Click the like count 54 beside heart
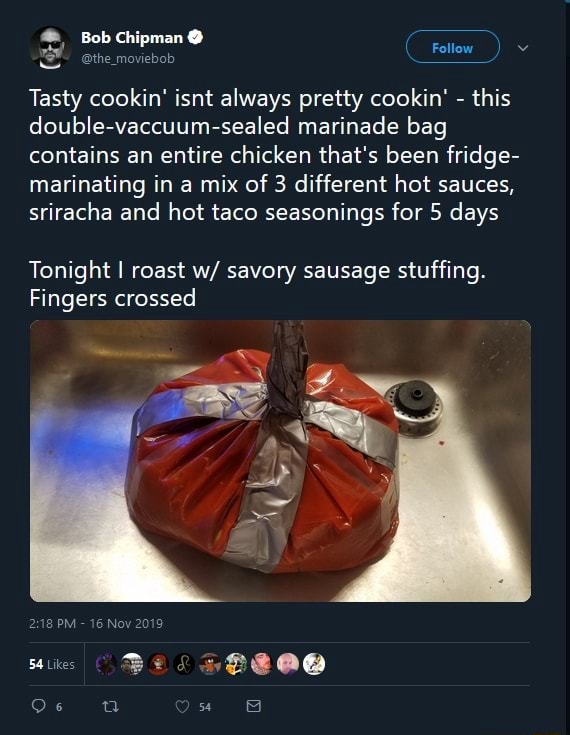The image size is (570, 735). pos(205,707)
